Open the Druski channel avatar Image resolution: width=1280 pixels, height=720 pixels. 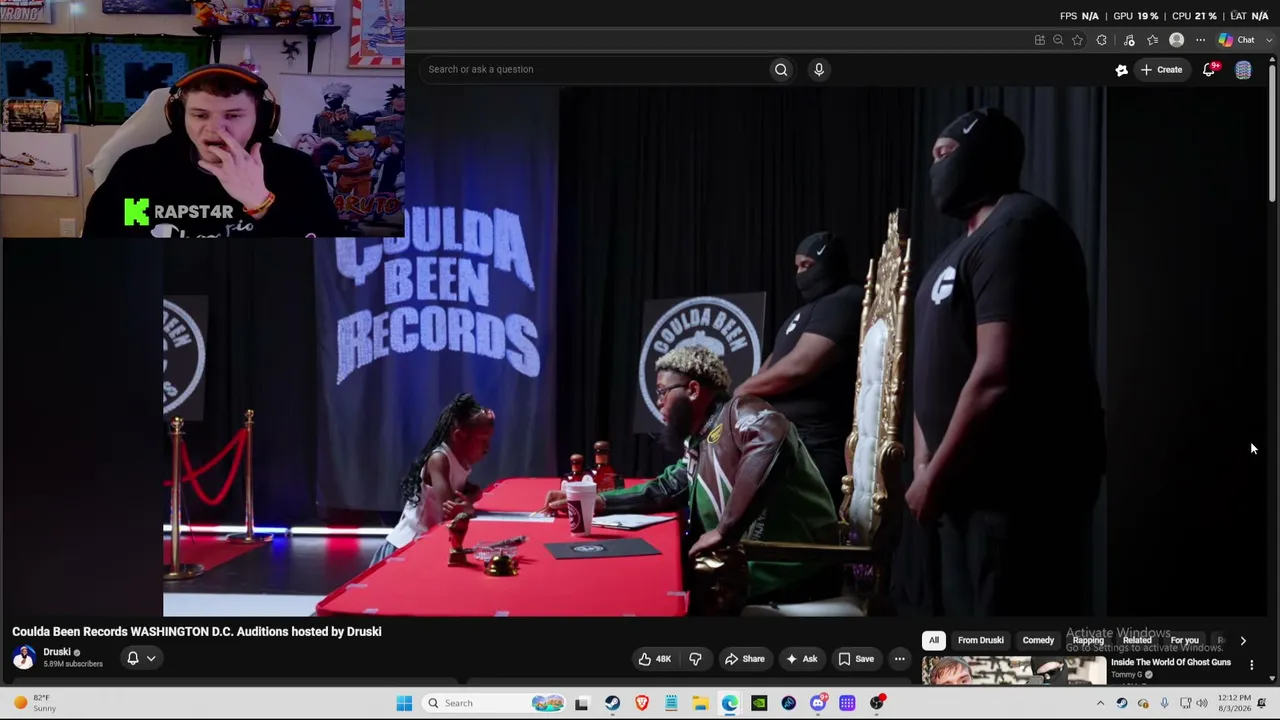24,657
